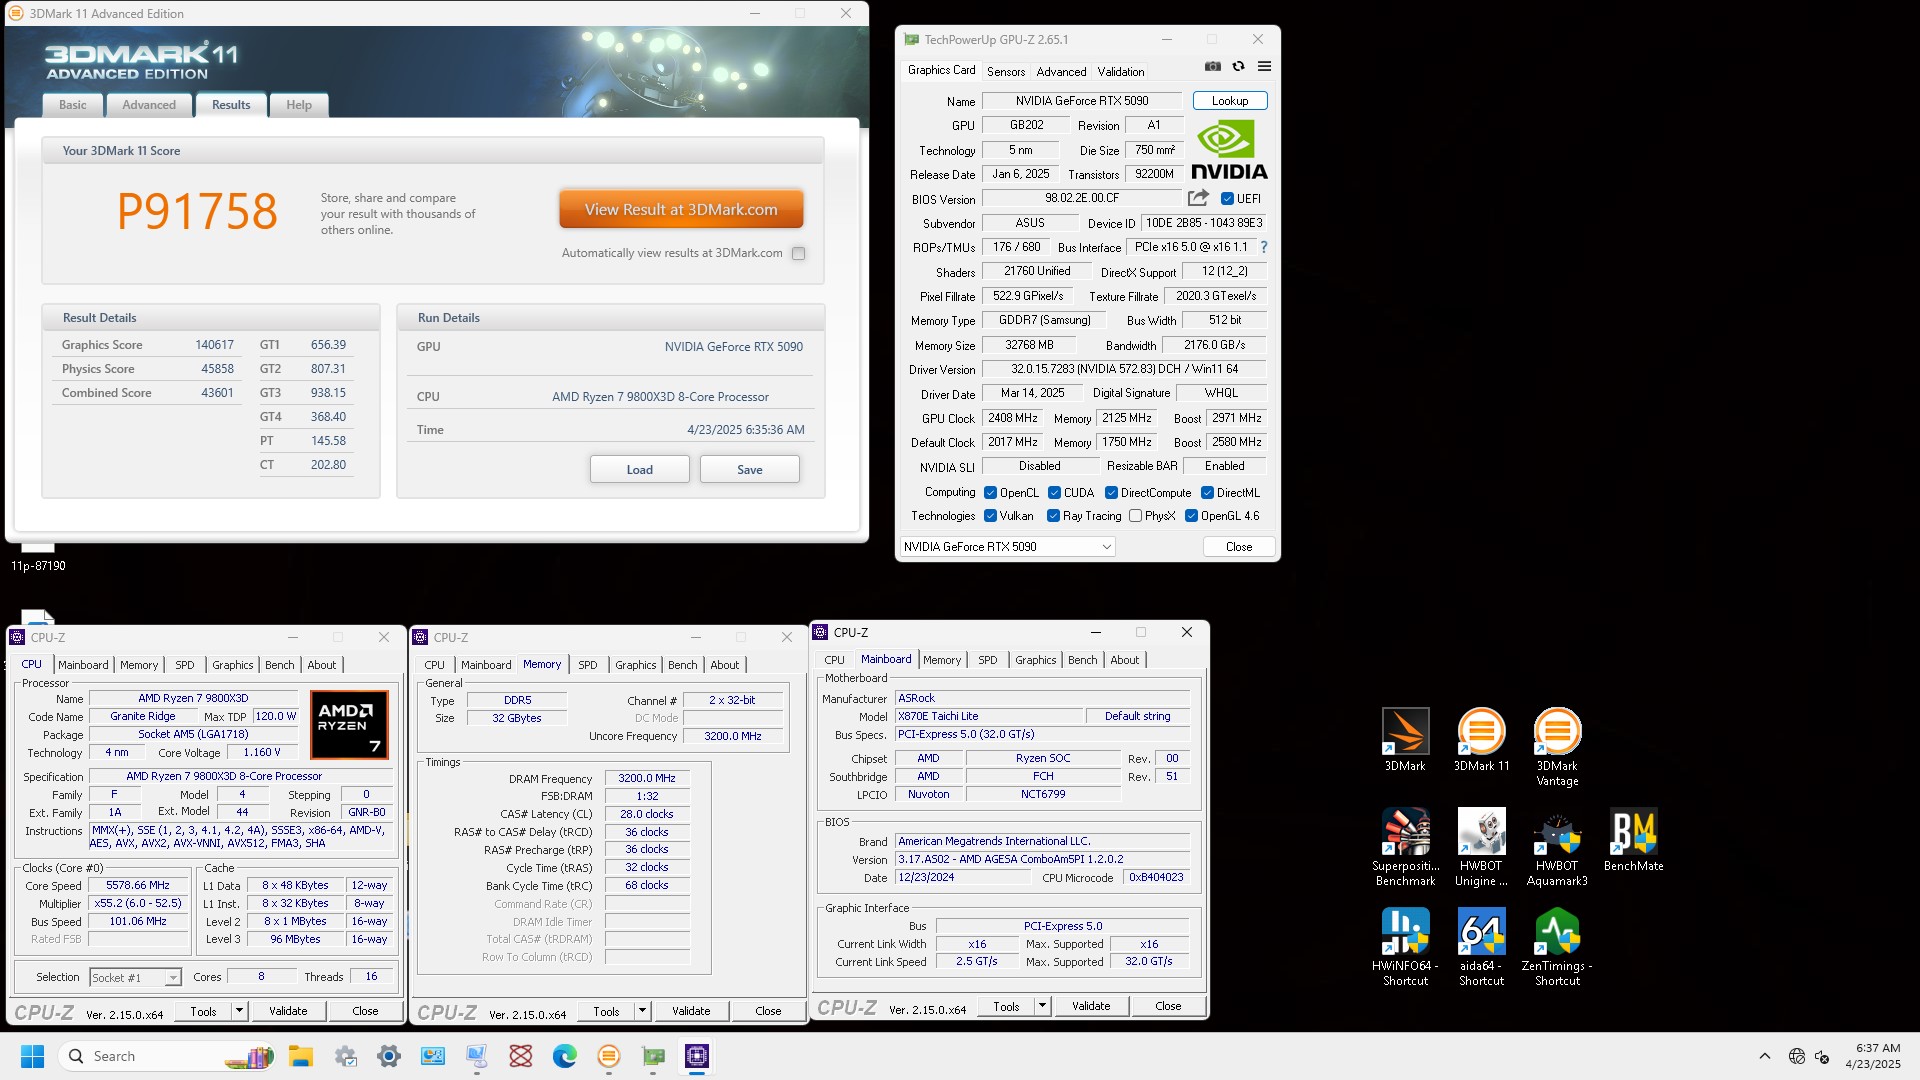Switch to the Basic tab in 3DMark 11

72,105
